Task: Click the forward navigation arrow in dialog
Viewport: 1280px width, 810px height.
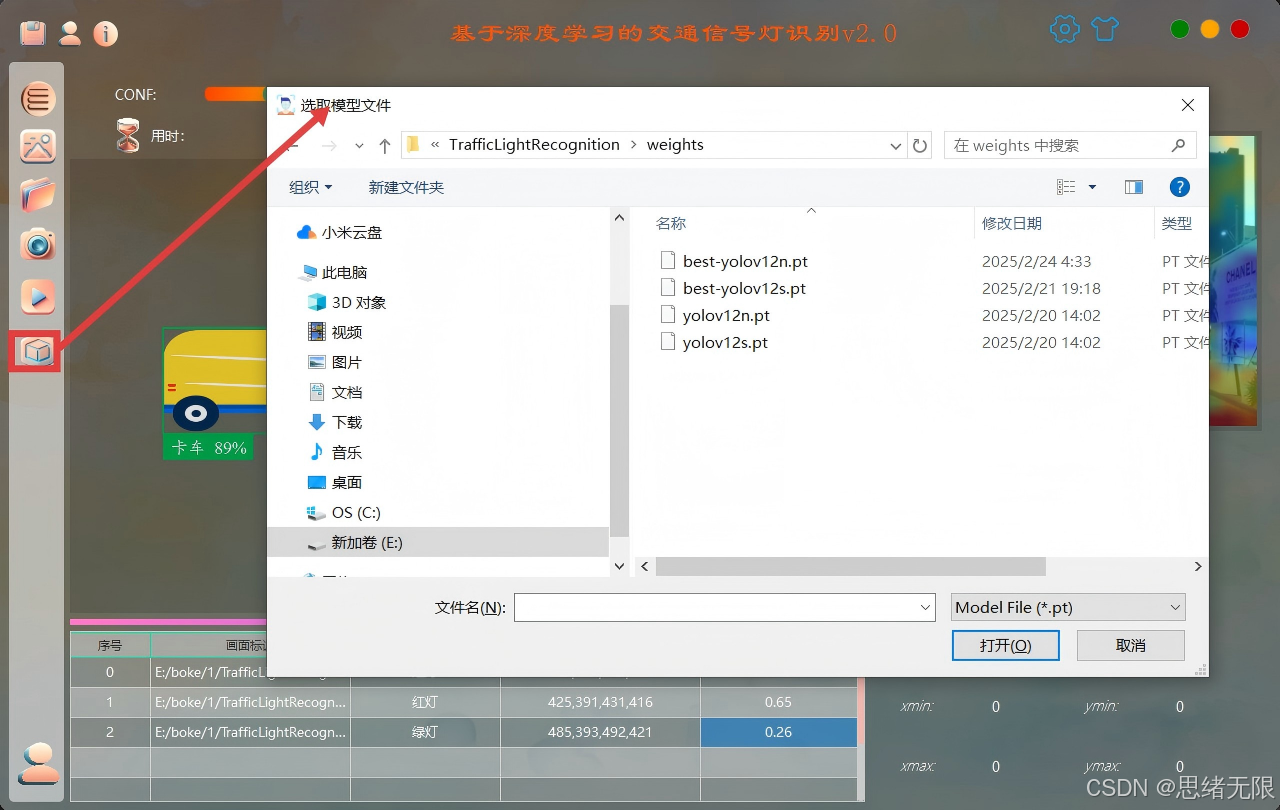Action: [x=329, y=146]
